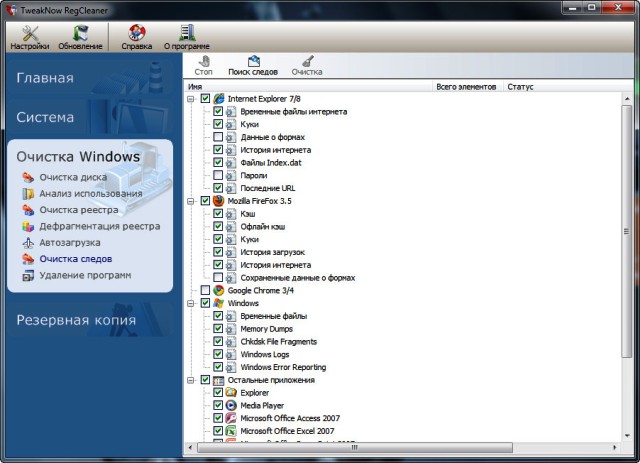The width and height of the screenshot is (640, 463).
Task: Open Справка help lifebuoy icon
Action: coord(137,33)
